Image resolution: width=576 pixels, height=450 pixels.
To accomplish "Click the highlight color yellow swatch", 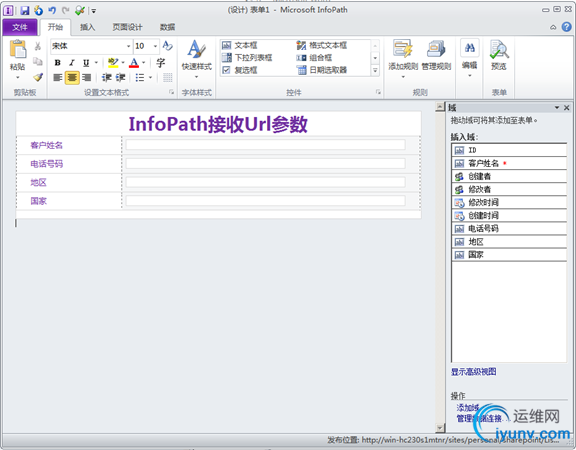I will (x=113, y=63).
